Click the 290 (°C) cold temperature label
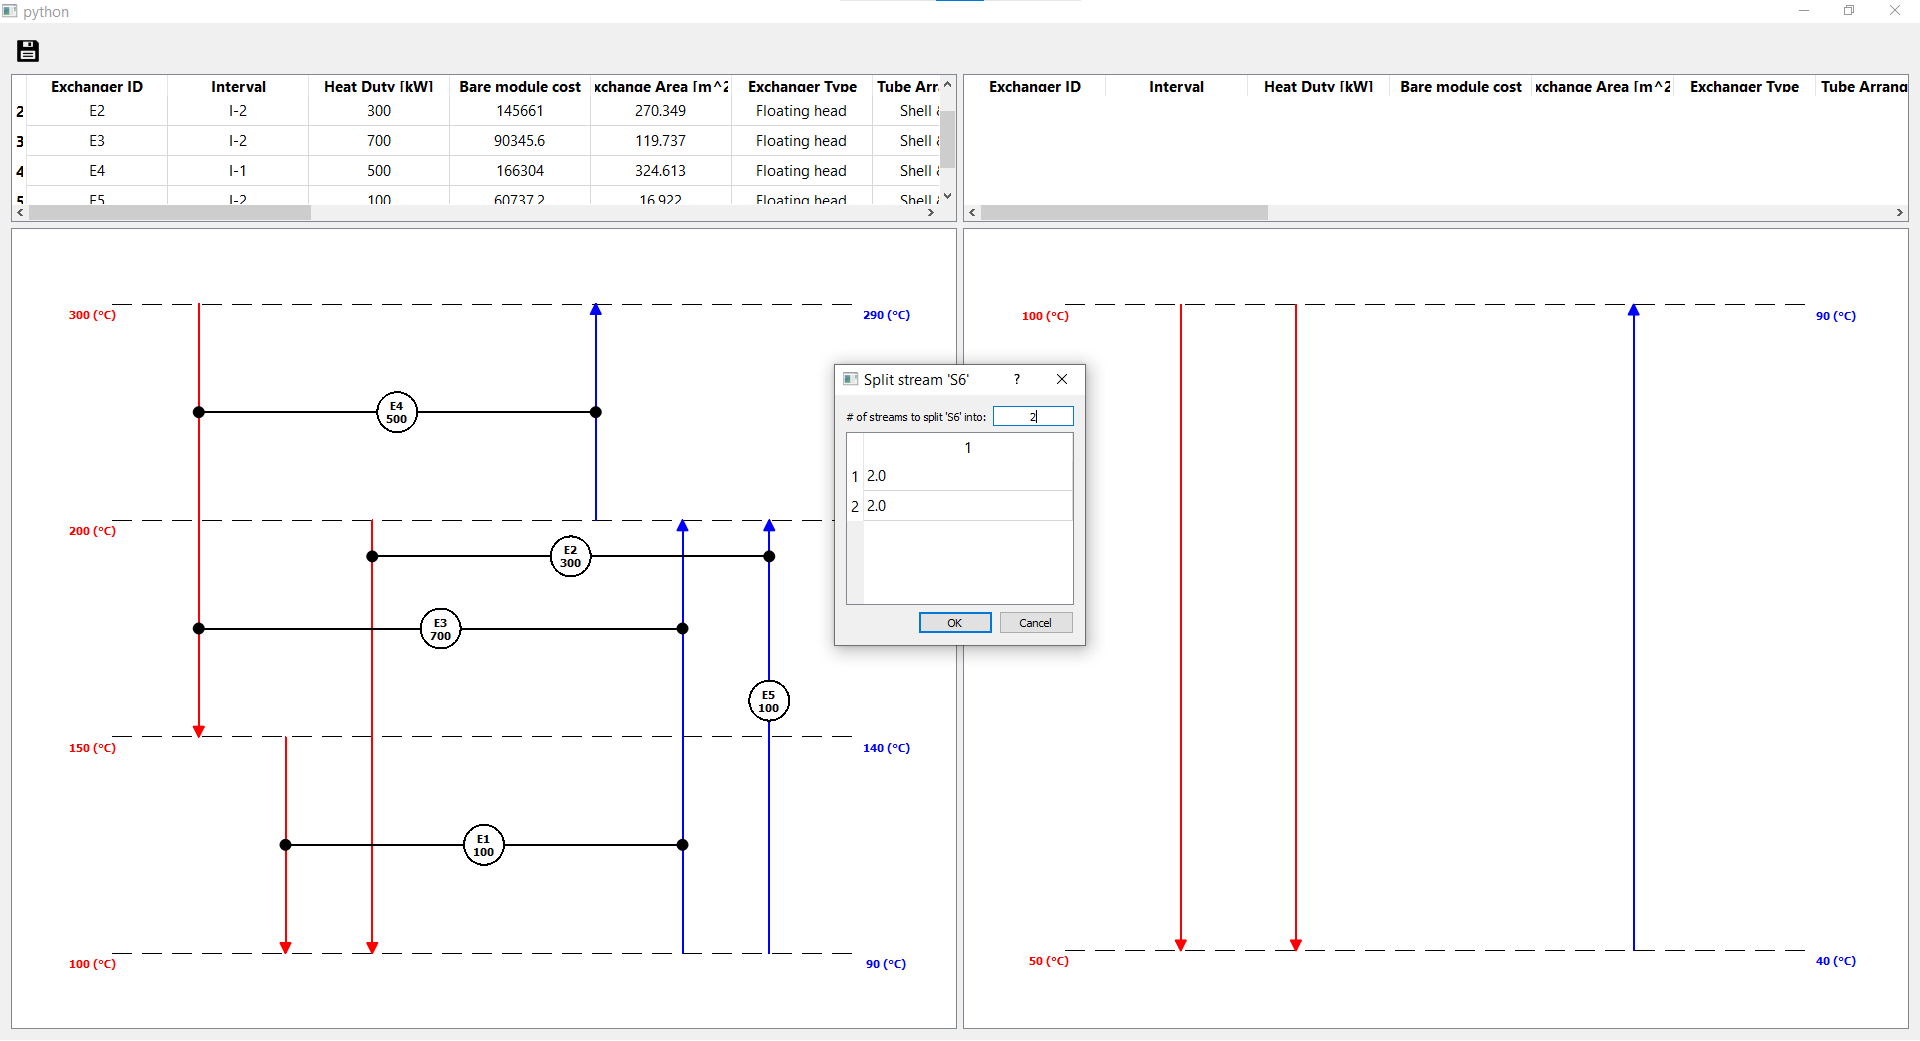Screen dimensions: 1920x1041 pyautogui.click(x=887, y=315)
